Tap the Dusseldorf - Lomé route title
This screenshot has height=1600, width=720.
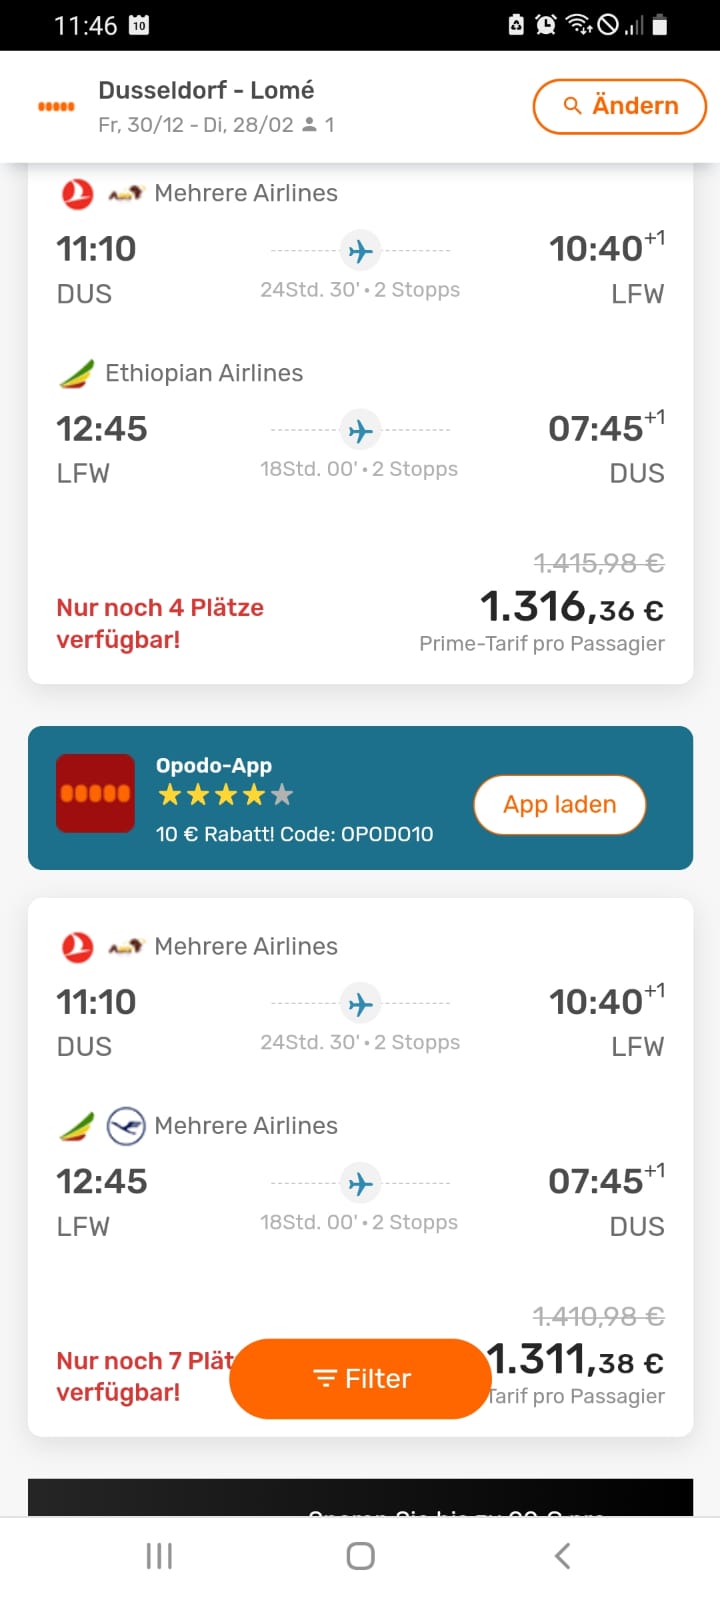[x=206, y=90]
